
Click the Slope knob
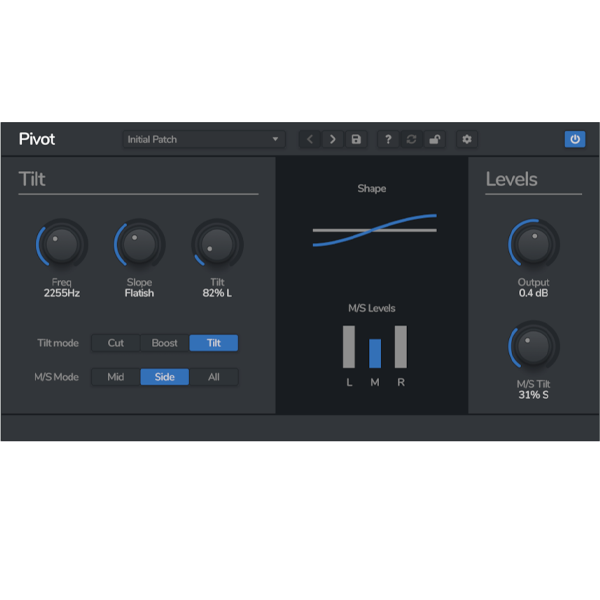(x=139, y=244)
